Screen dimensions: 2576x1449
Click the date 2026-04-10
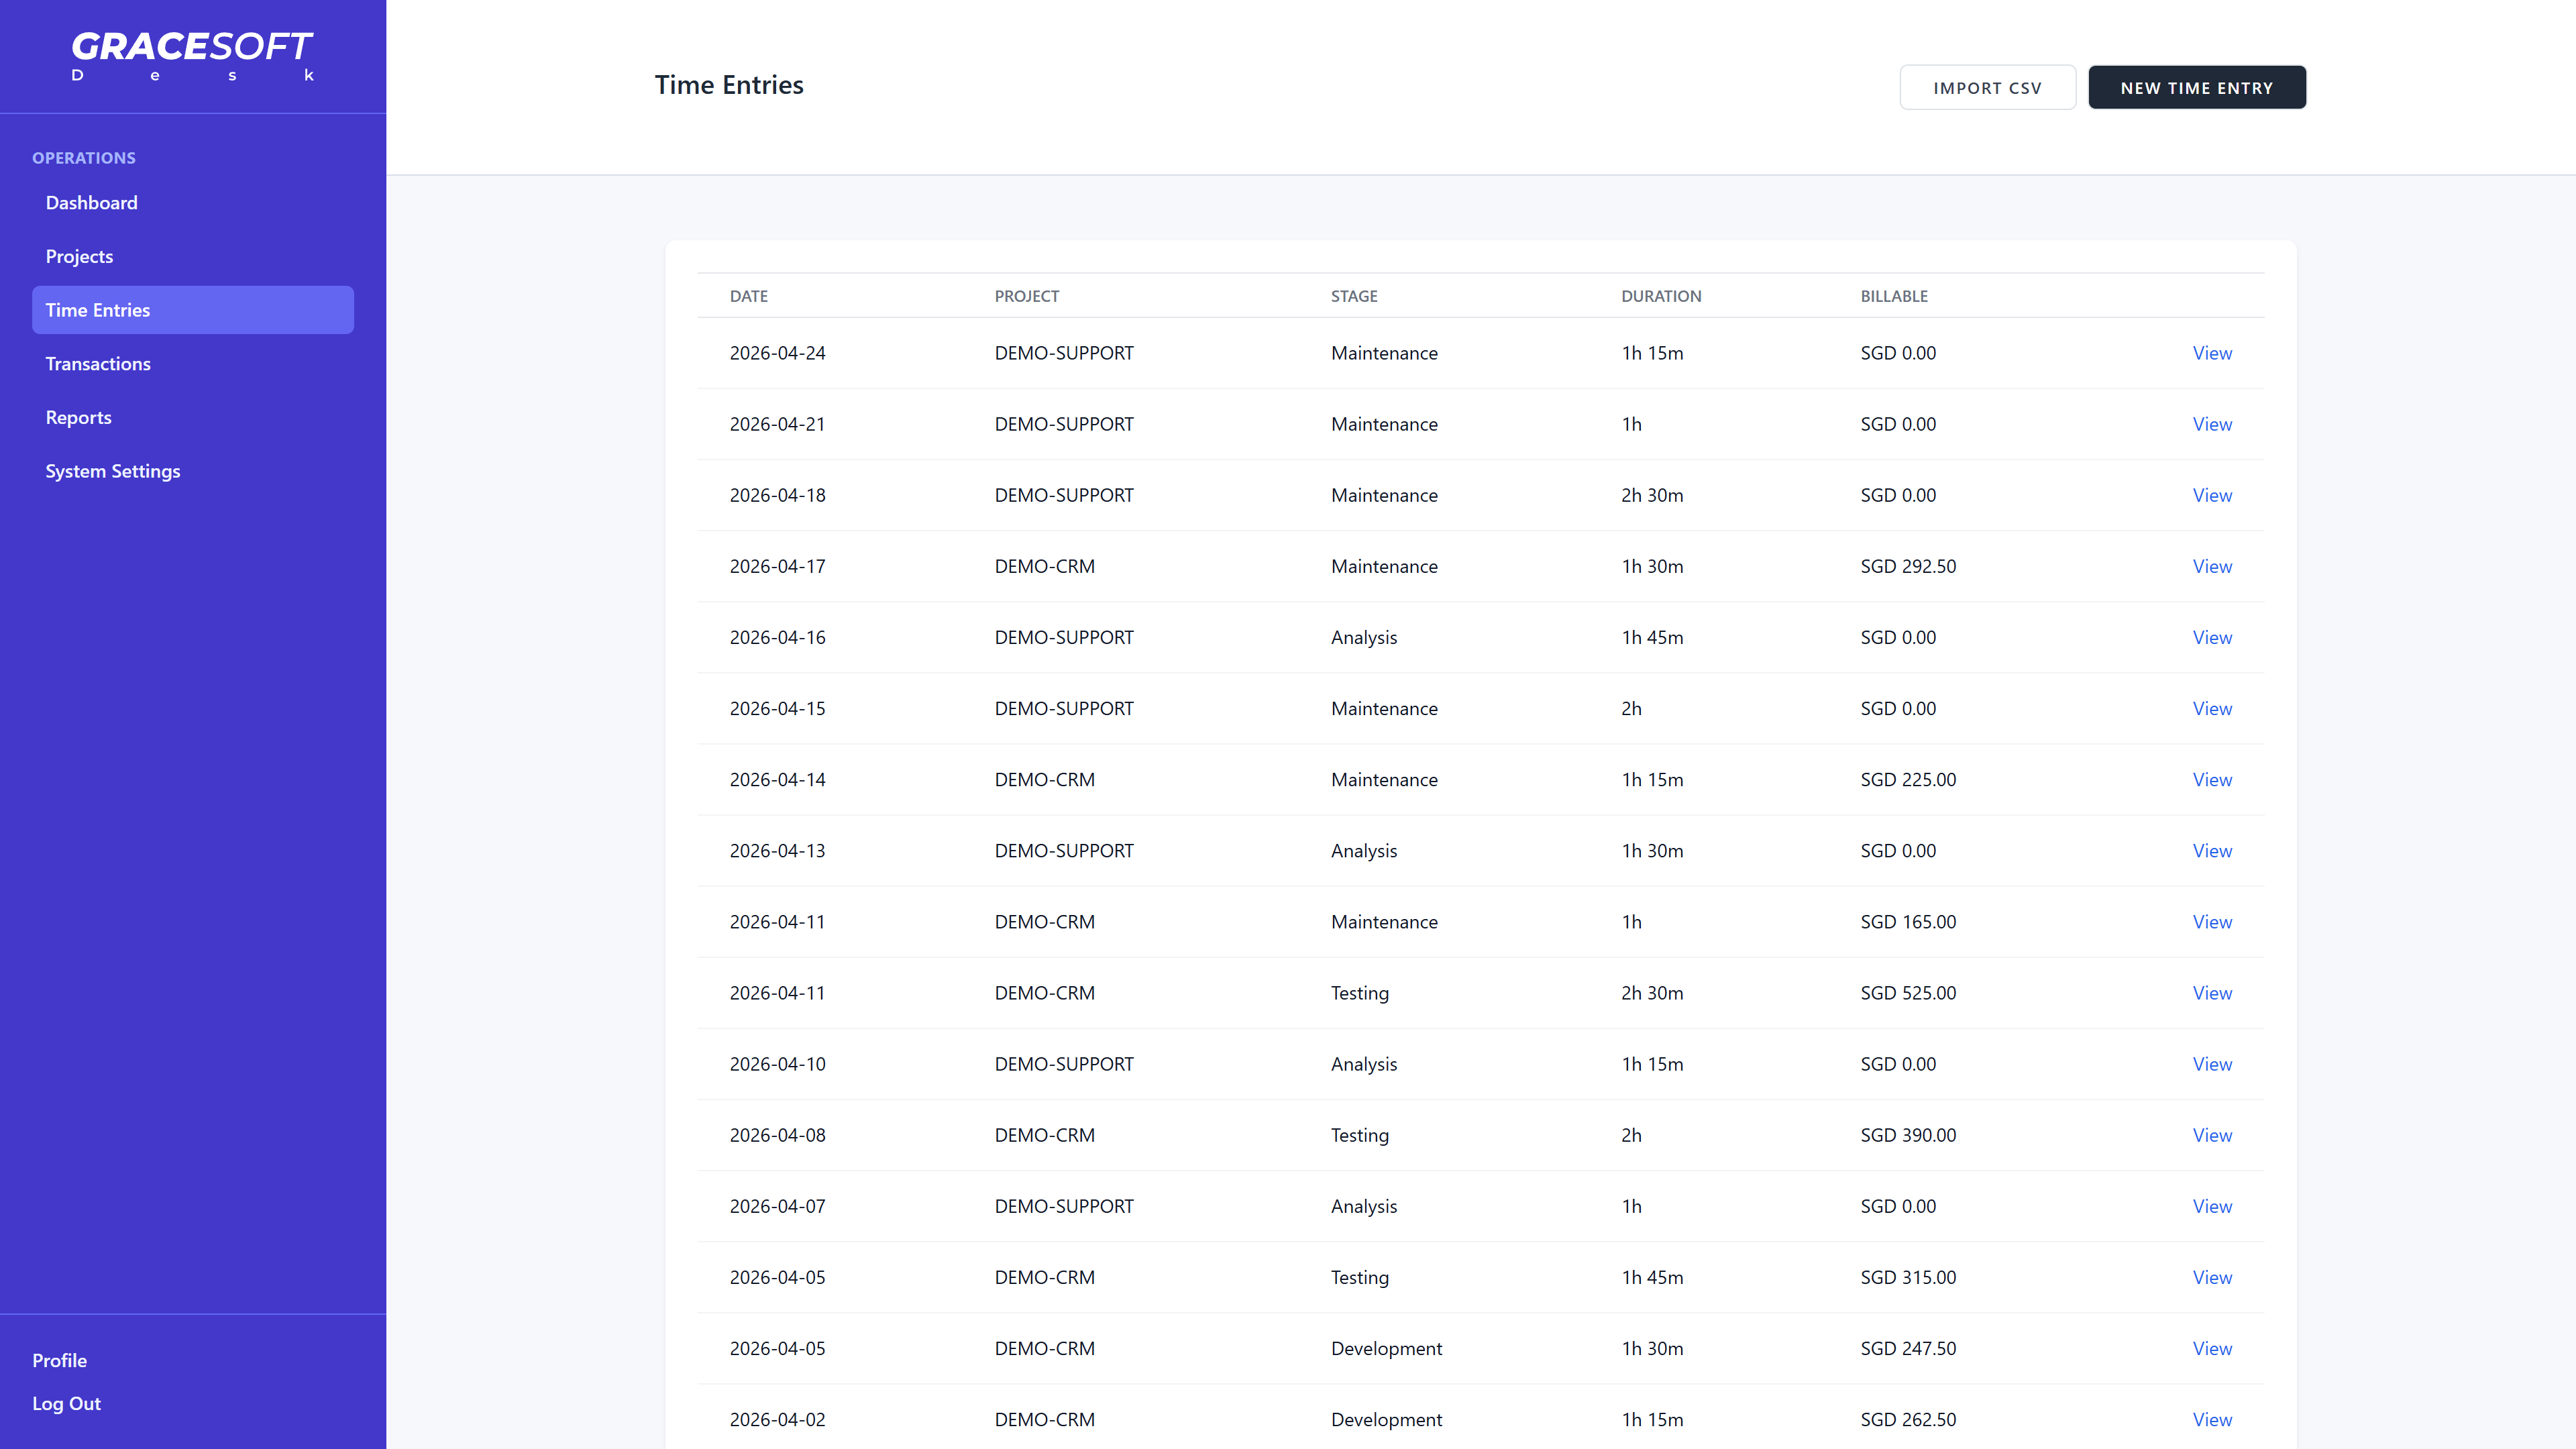[778, 1064]
